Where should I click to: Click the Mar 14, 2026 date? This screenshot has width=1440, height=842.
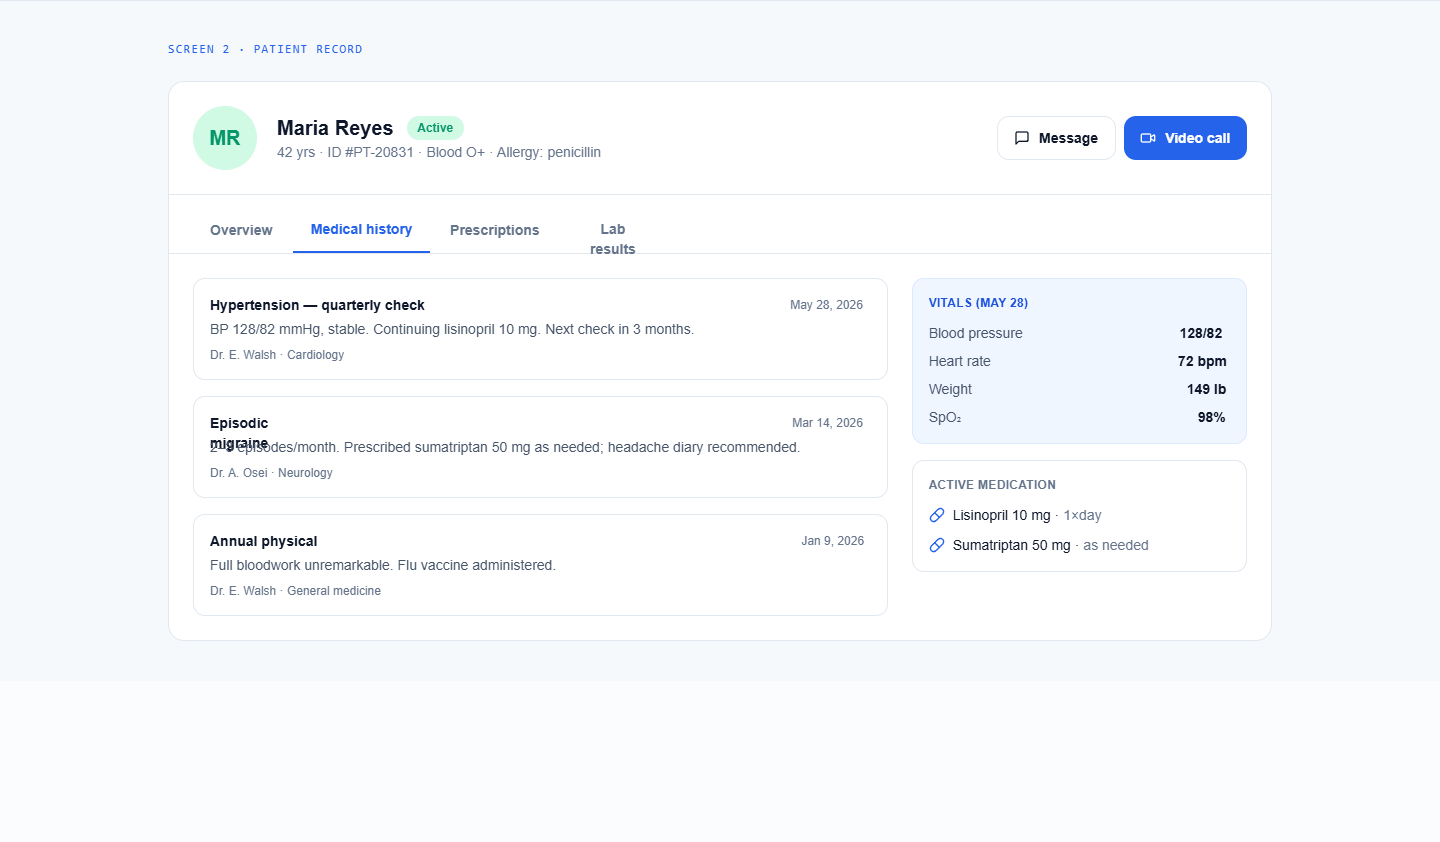tap(827, 423)
